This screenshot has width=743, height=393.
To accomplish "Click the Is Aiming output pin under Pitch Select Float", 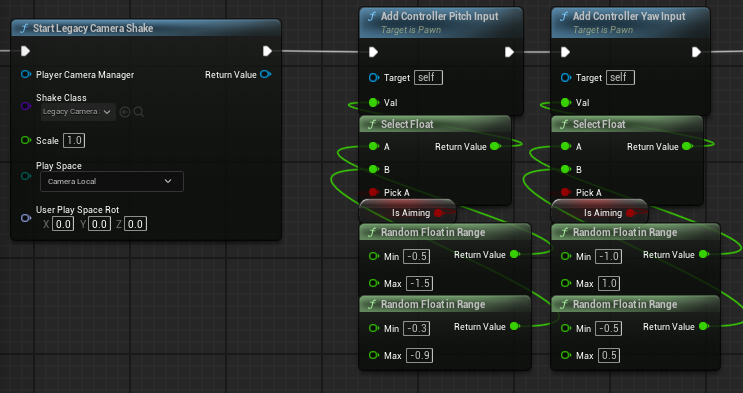I will click(x=438, y=213).
